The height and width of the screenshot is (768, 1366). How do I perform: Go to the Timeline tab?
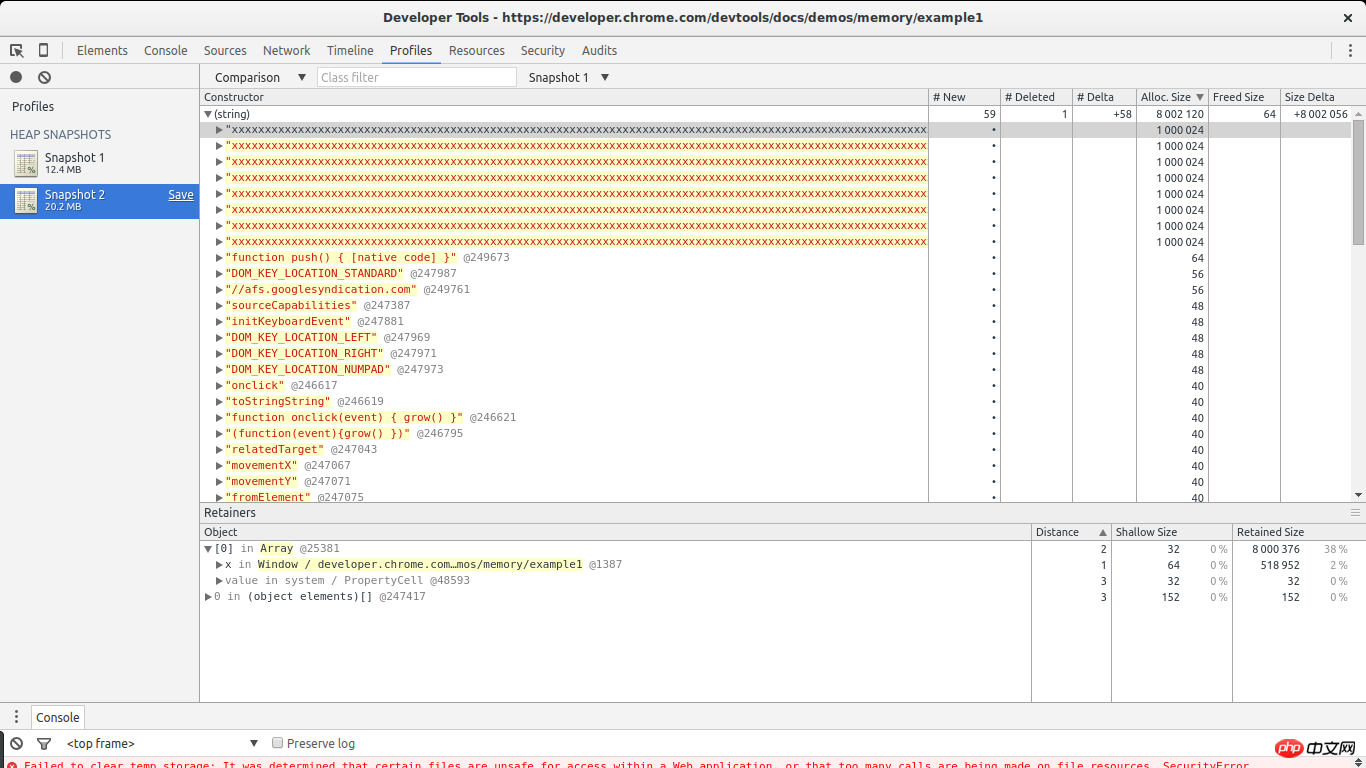350,50
